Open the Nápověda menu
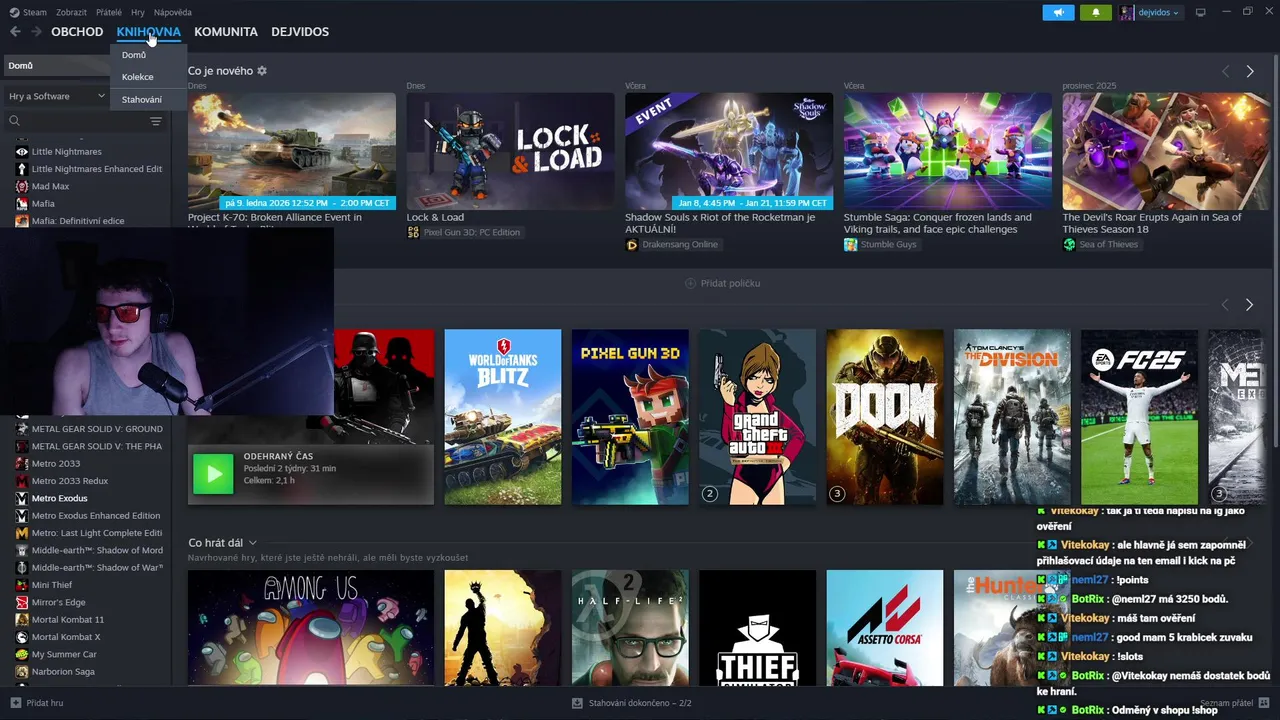Image resolution: width=1280 pixels, height=720 pixels. 173,12
